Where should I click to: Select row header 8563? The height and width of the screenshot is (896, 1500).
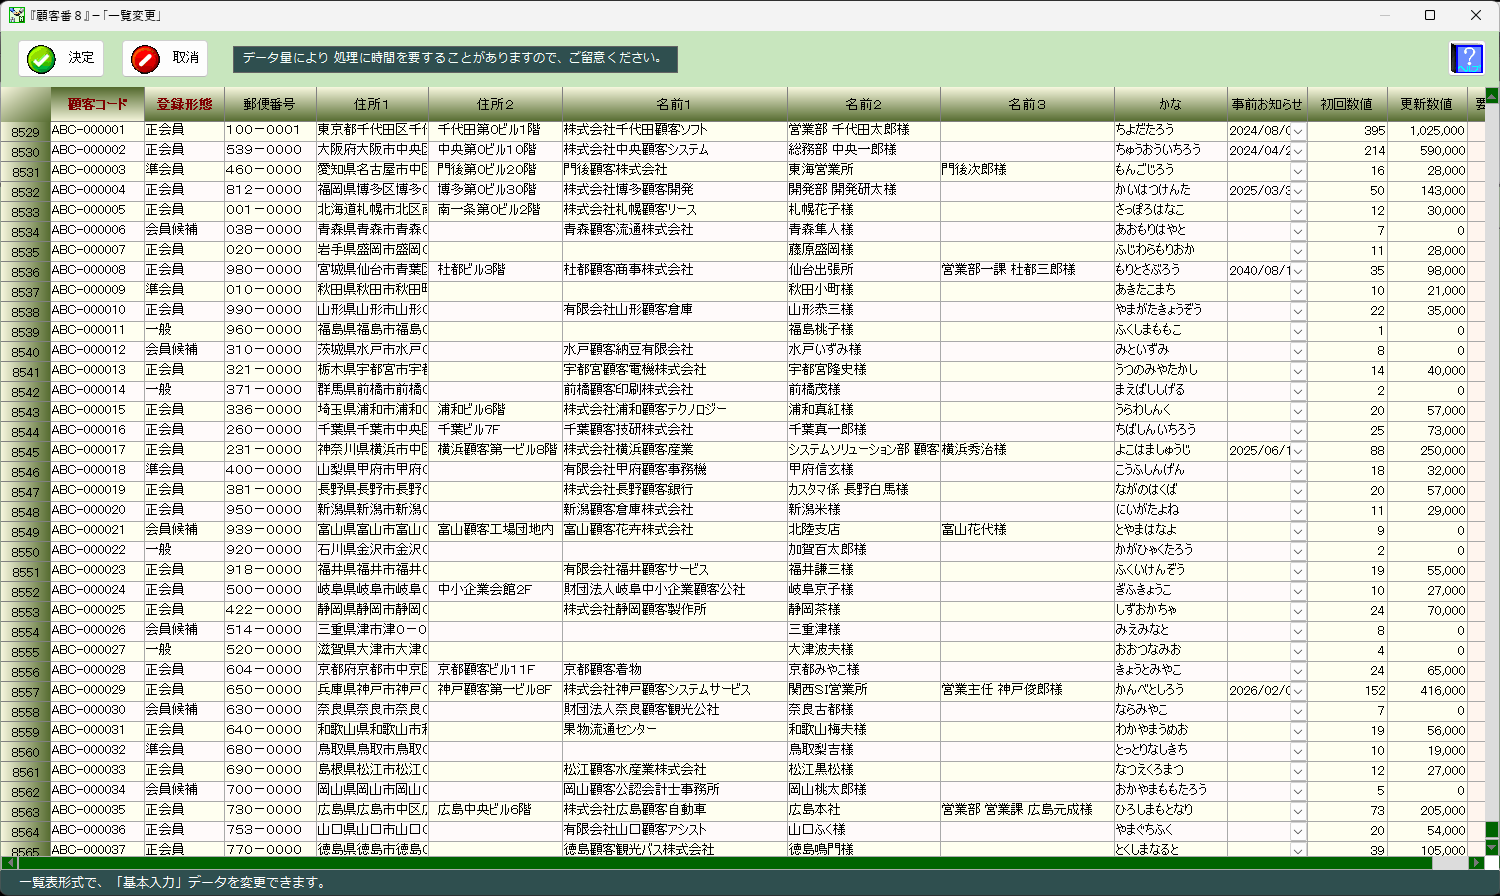26,812
